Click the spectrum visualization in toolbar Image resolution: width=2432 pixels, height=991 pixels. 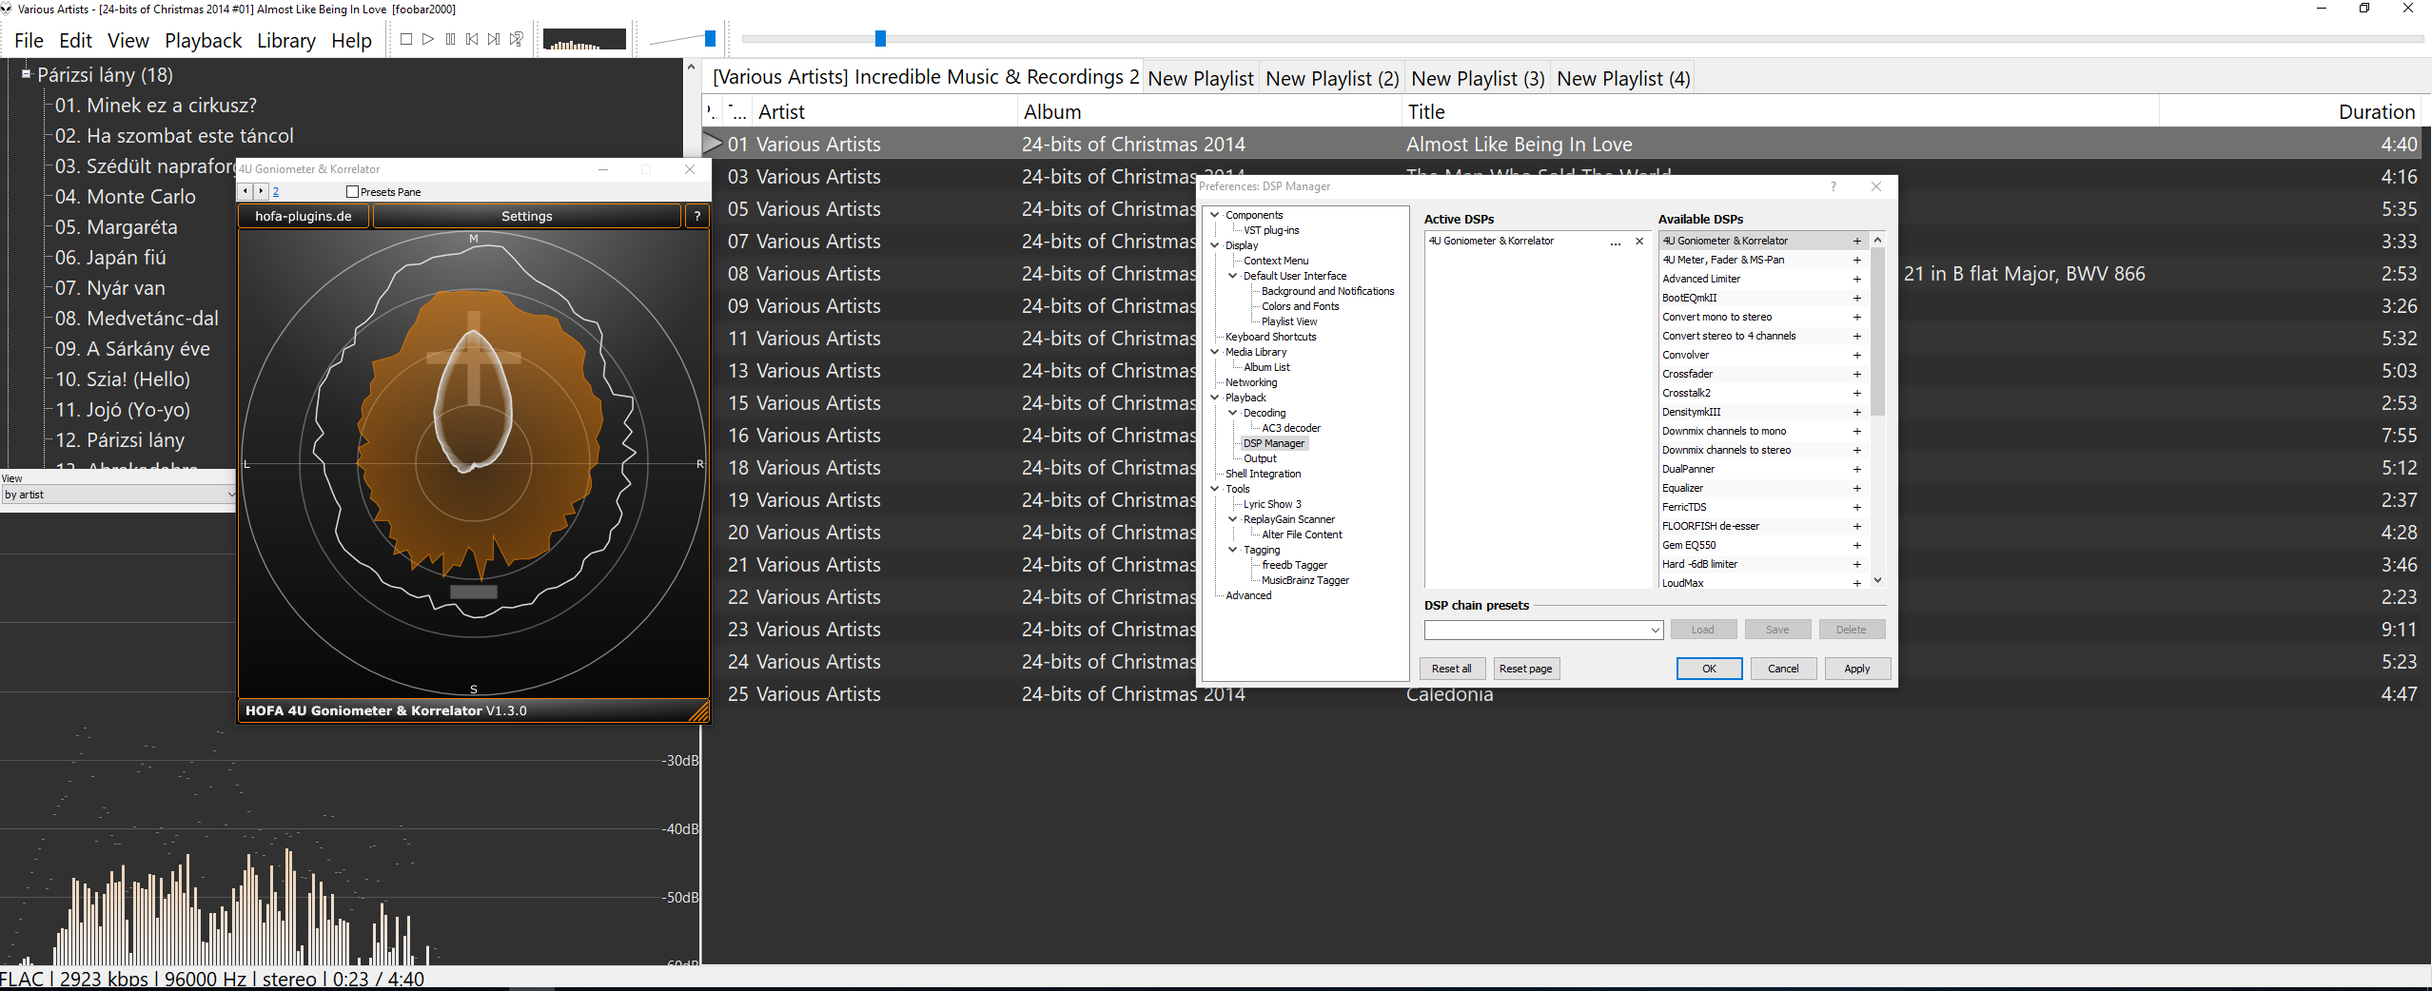(584, 39)
